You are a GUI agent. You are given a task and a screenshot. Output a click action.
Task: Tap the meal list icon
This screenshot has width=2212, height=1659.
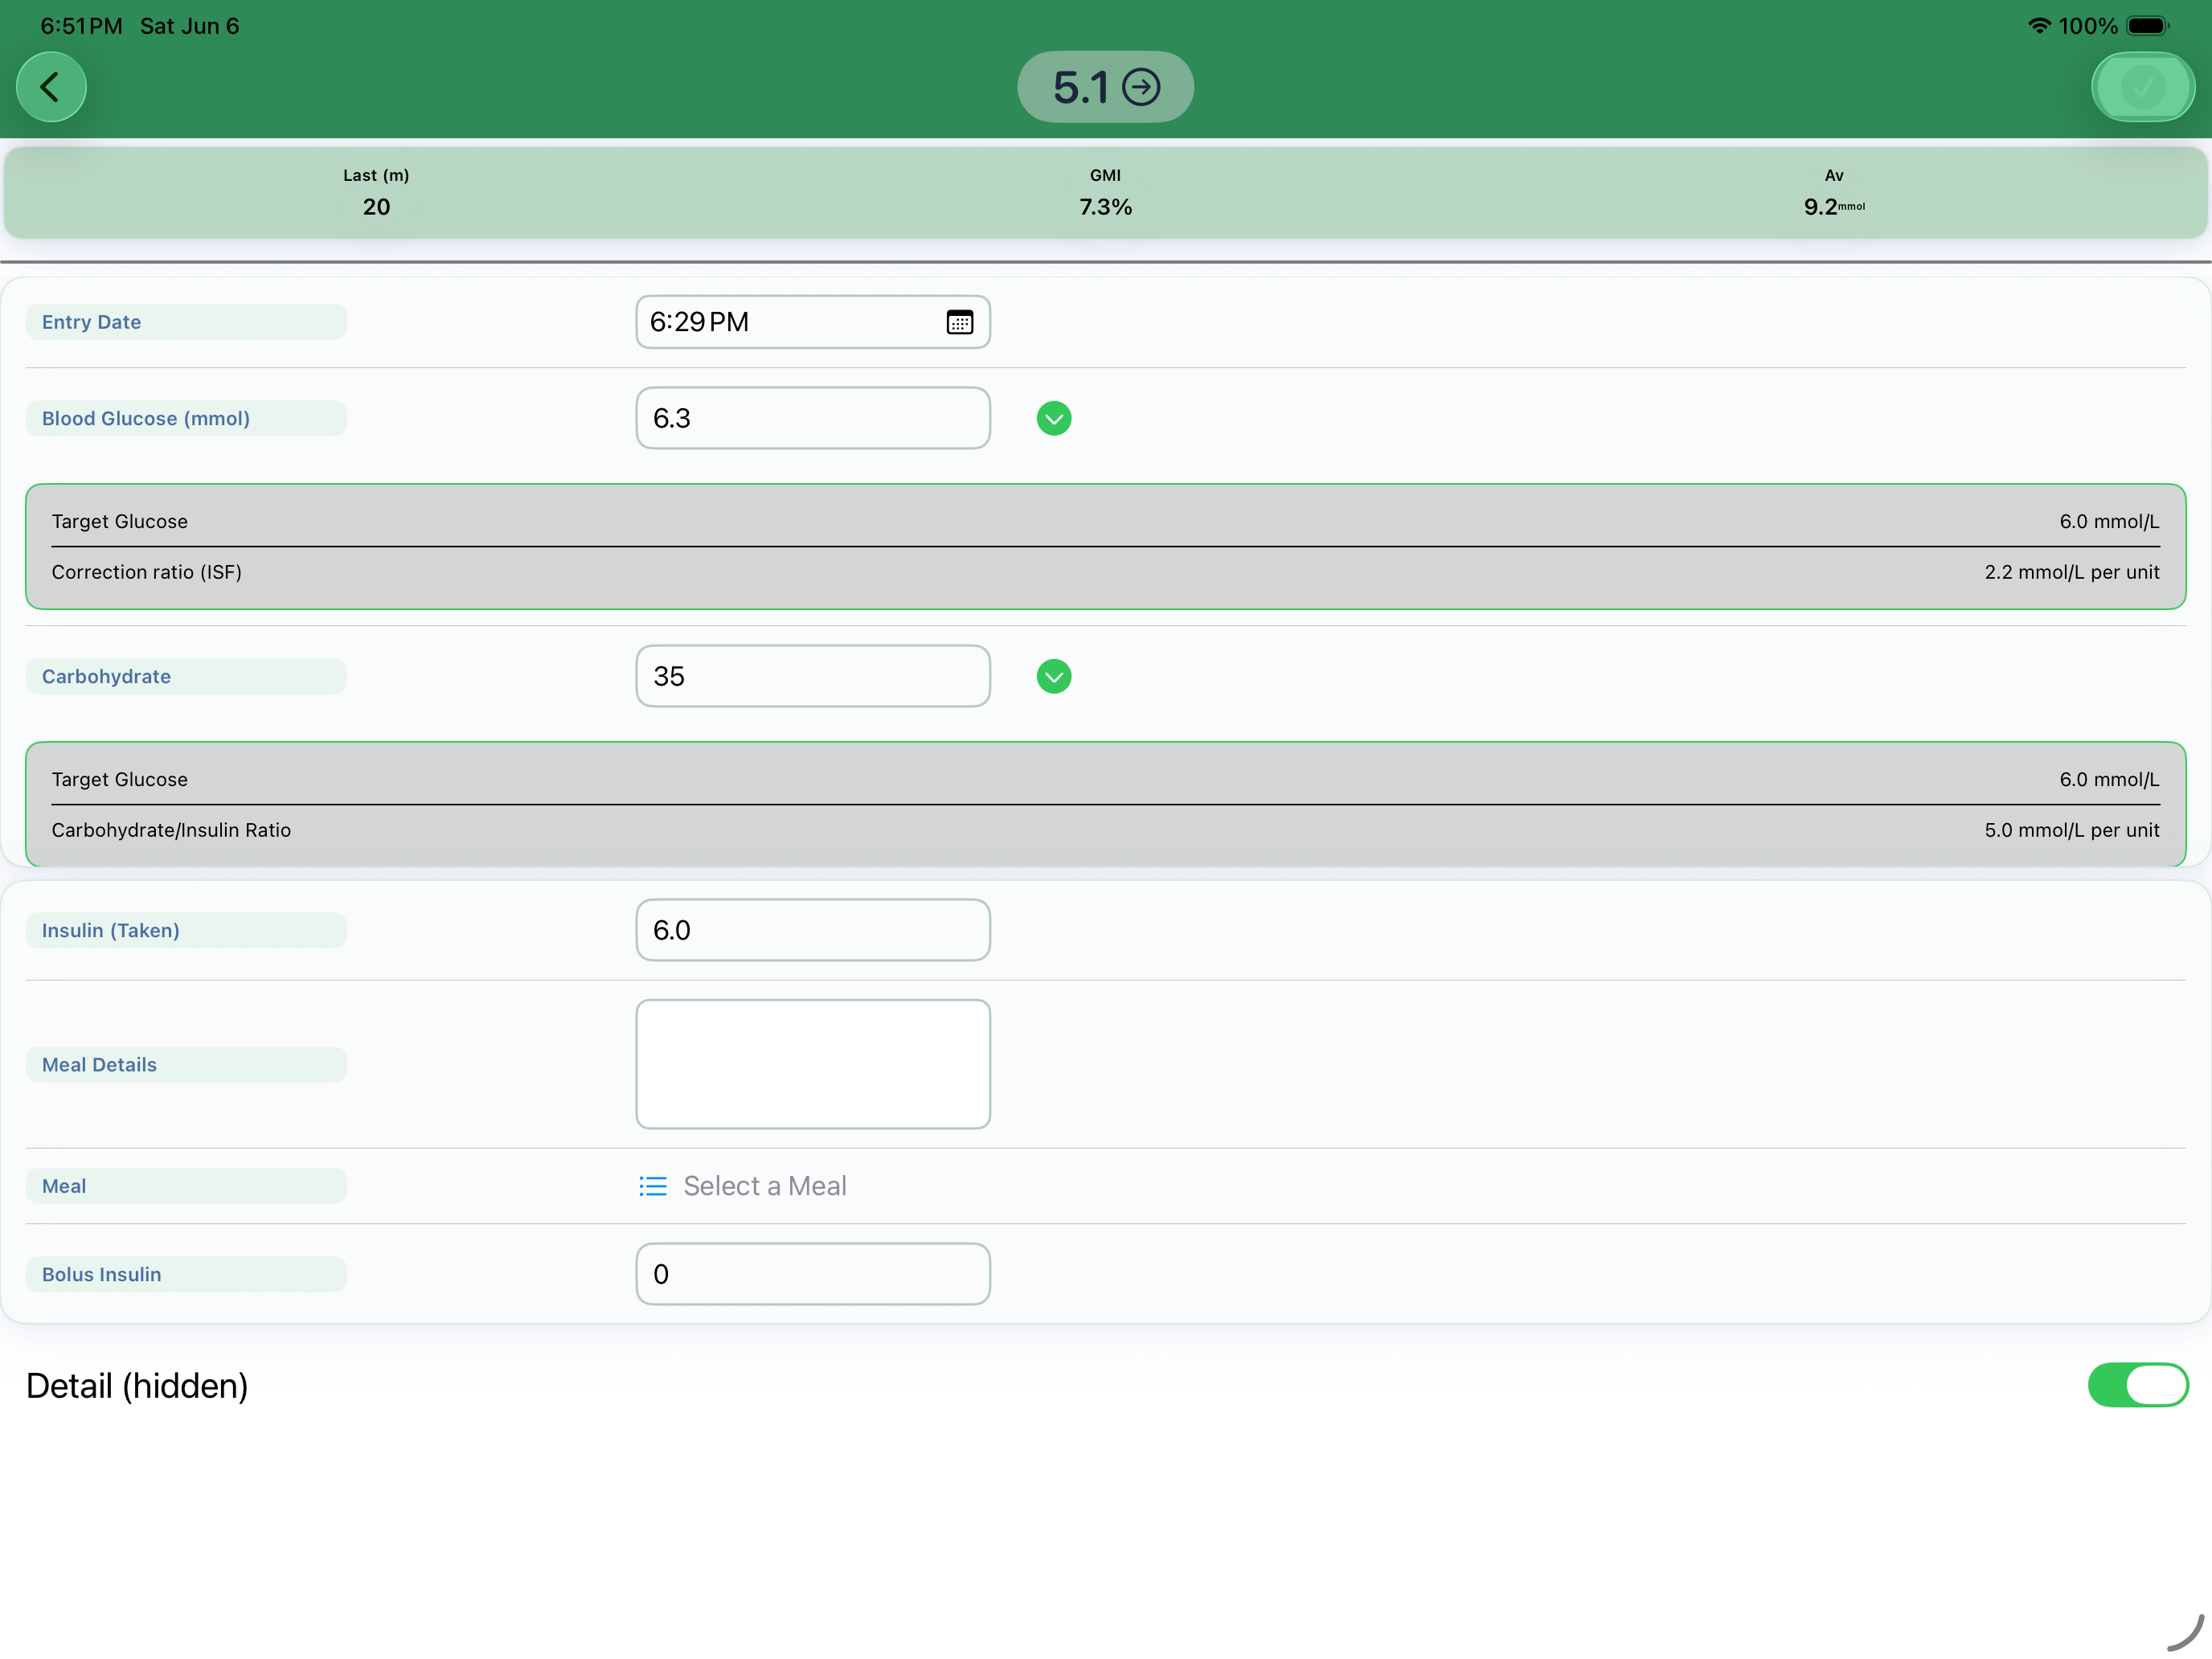tap(653, 1186)
